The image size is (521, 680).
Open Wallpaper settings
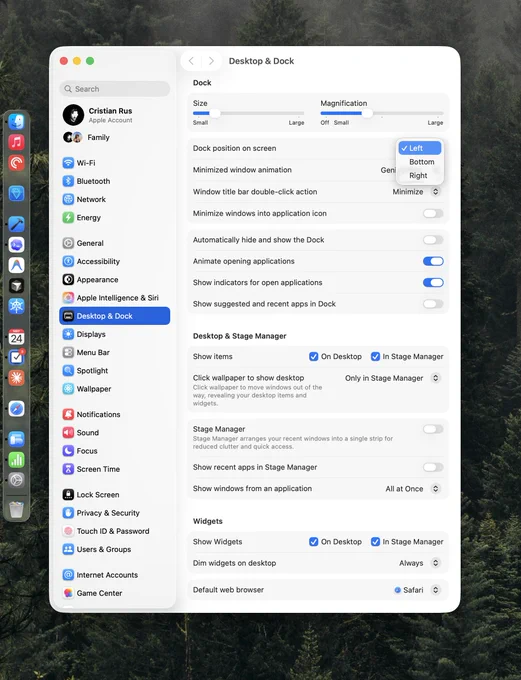115,389
